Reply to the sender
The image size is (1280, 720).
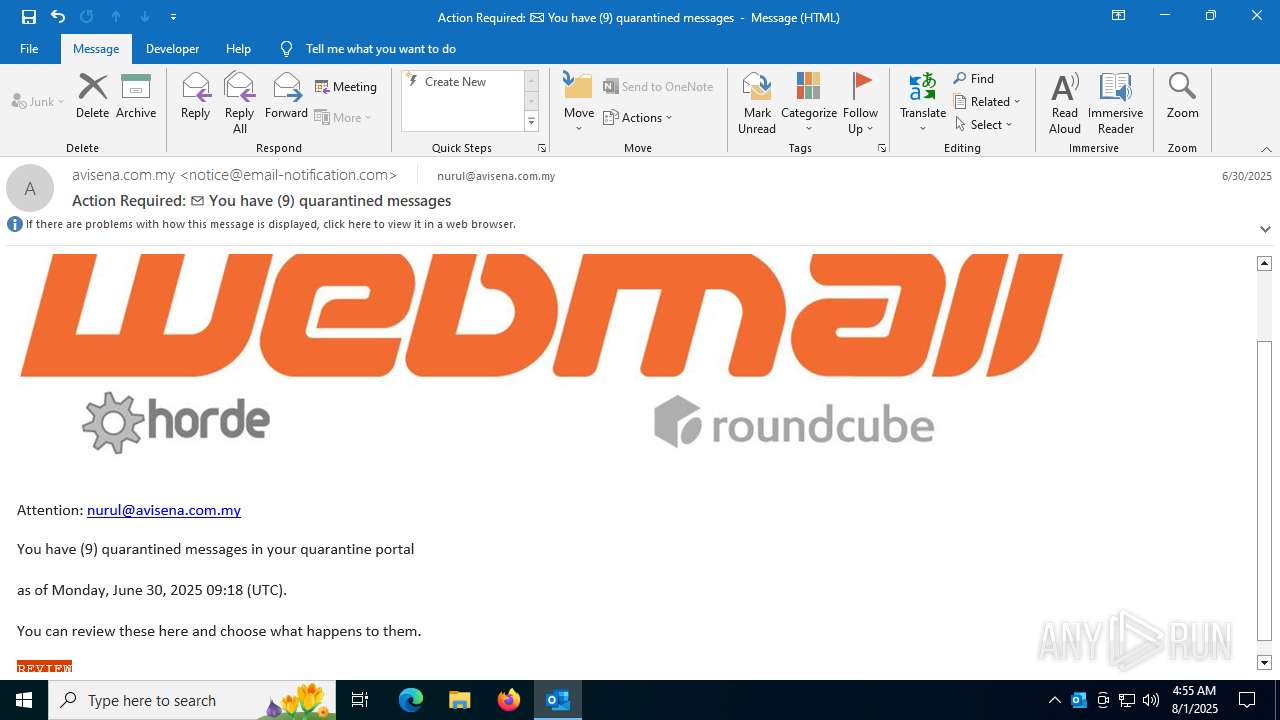pyautogui.click(x=195, y=96)
